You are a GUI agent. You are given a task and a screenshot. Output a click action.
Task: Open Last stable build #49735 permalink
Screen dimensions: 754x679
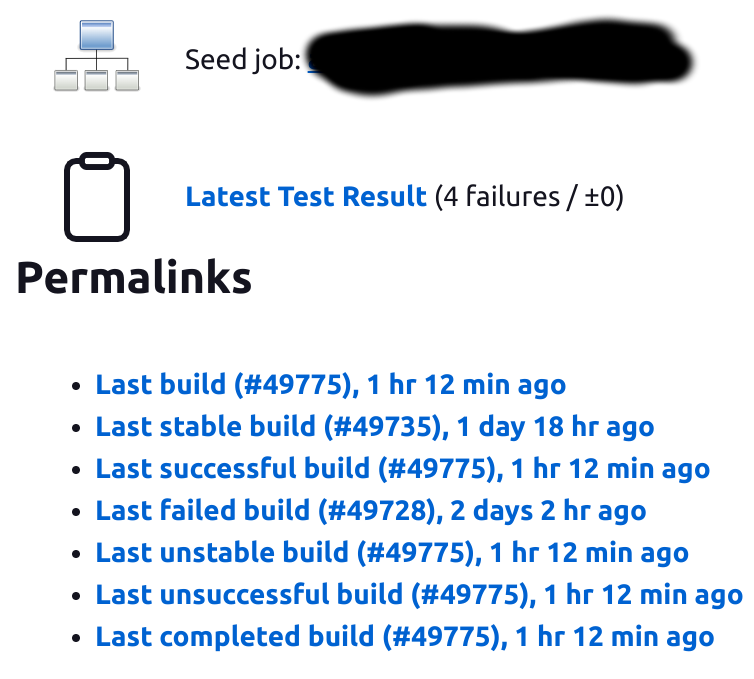point(375,427)
